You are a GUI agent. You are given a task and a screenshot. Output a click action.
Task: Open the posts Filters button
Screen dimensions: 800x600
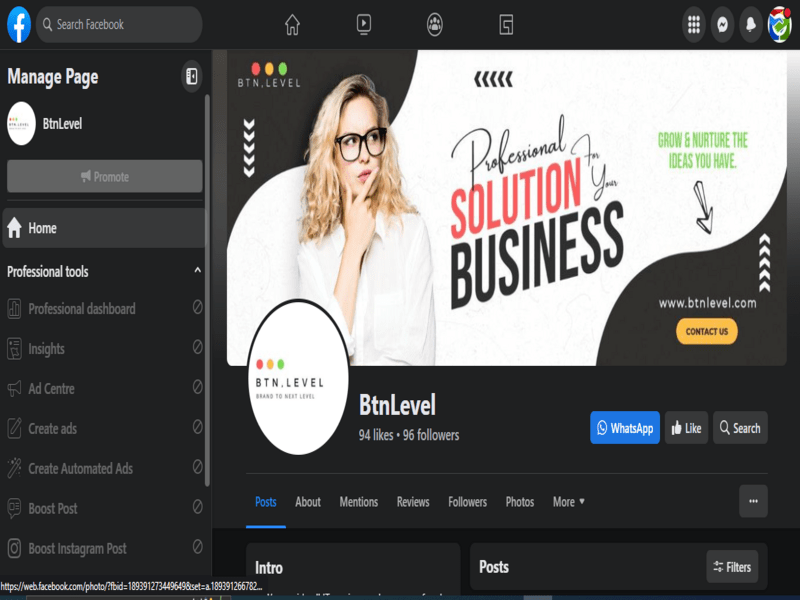click(732, 567)
